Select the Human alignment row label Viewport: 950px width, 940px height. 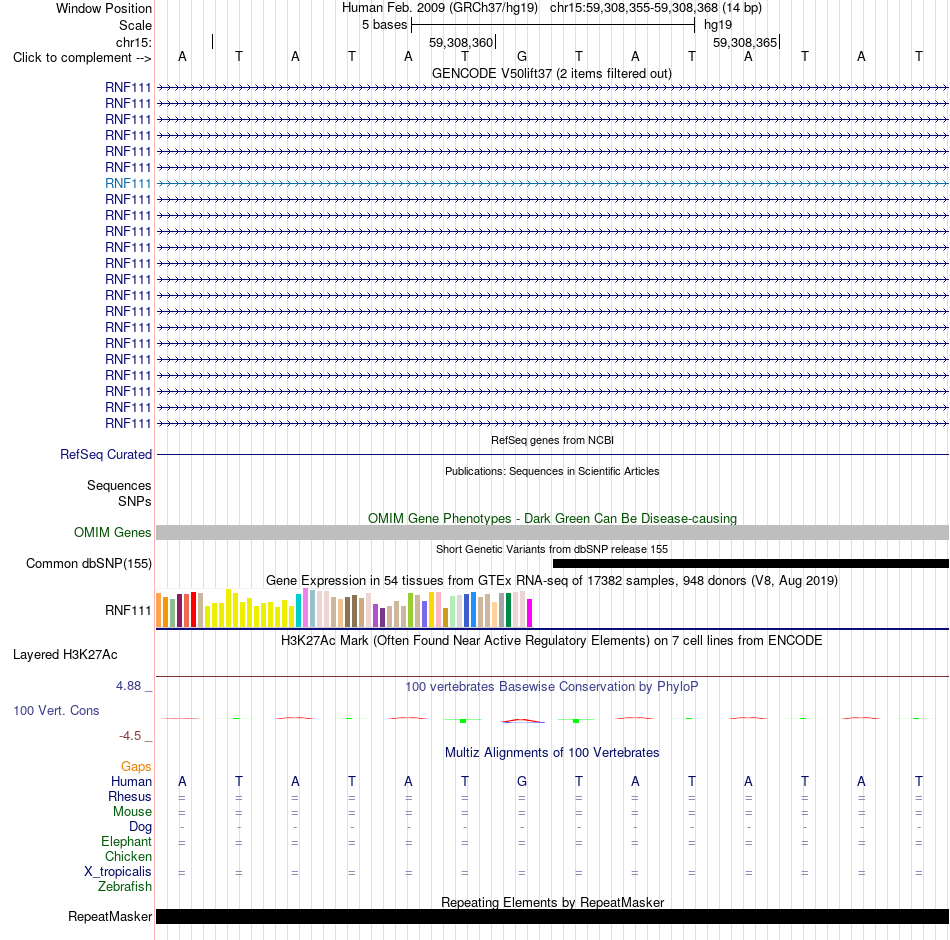coord(131,782)
